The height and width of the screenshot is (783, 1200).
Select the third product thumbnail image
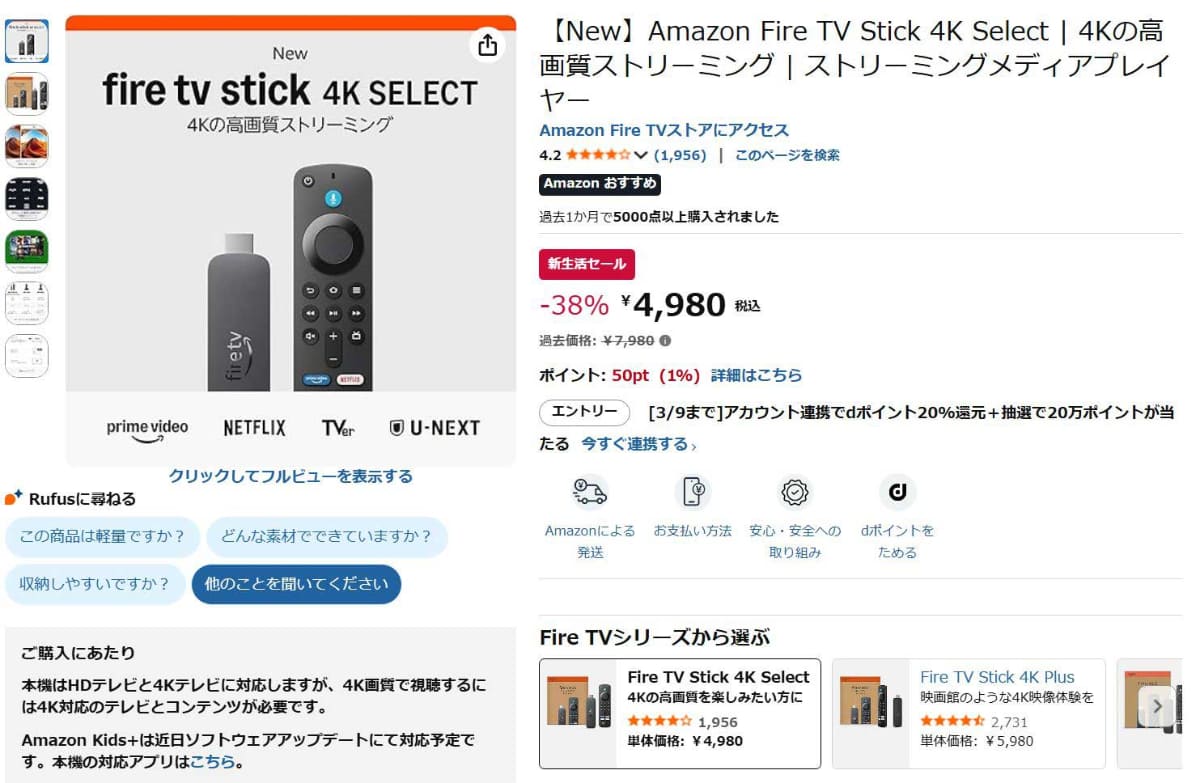[x=27, y=146]
